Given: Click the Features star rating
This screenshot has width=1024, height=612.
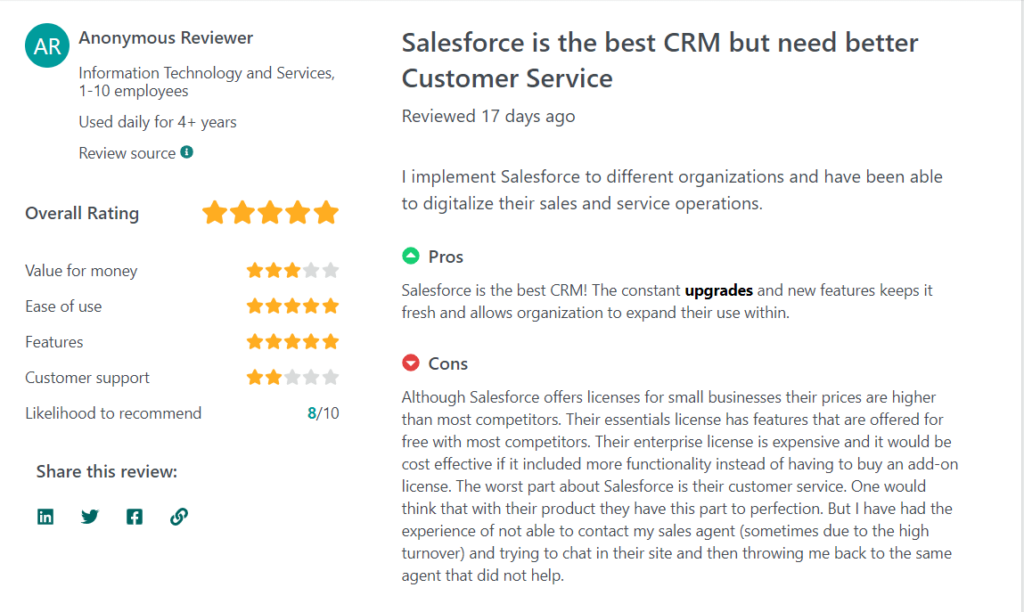Looking at the screenshot, I should click(293, 342).
